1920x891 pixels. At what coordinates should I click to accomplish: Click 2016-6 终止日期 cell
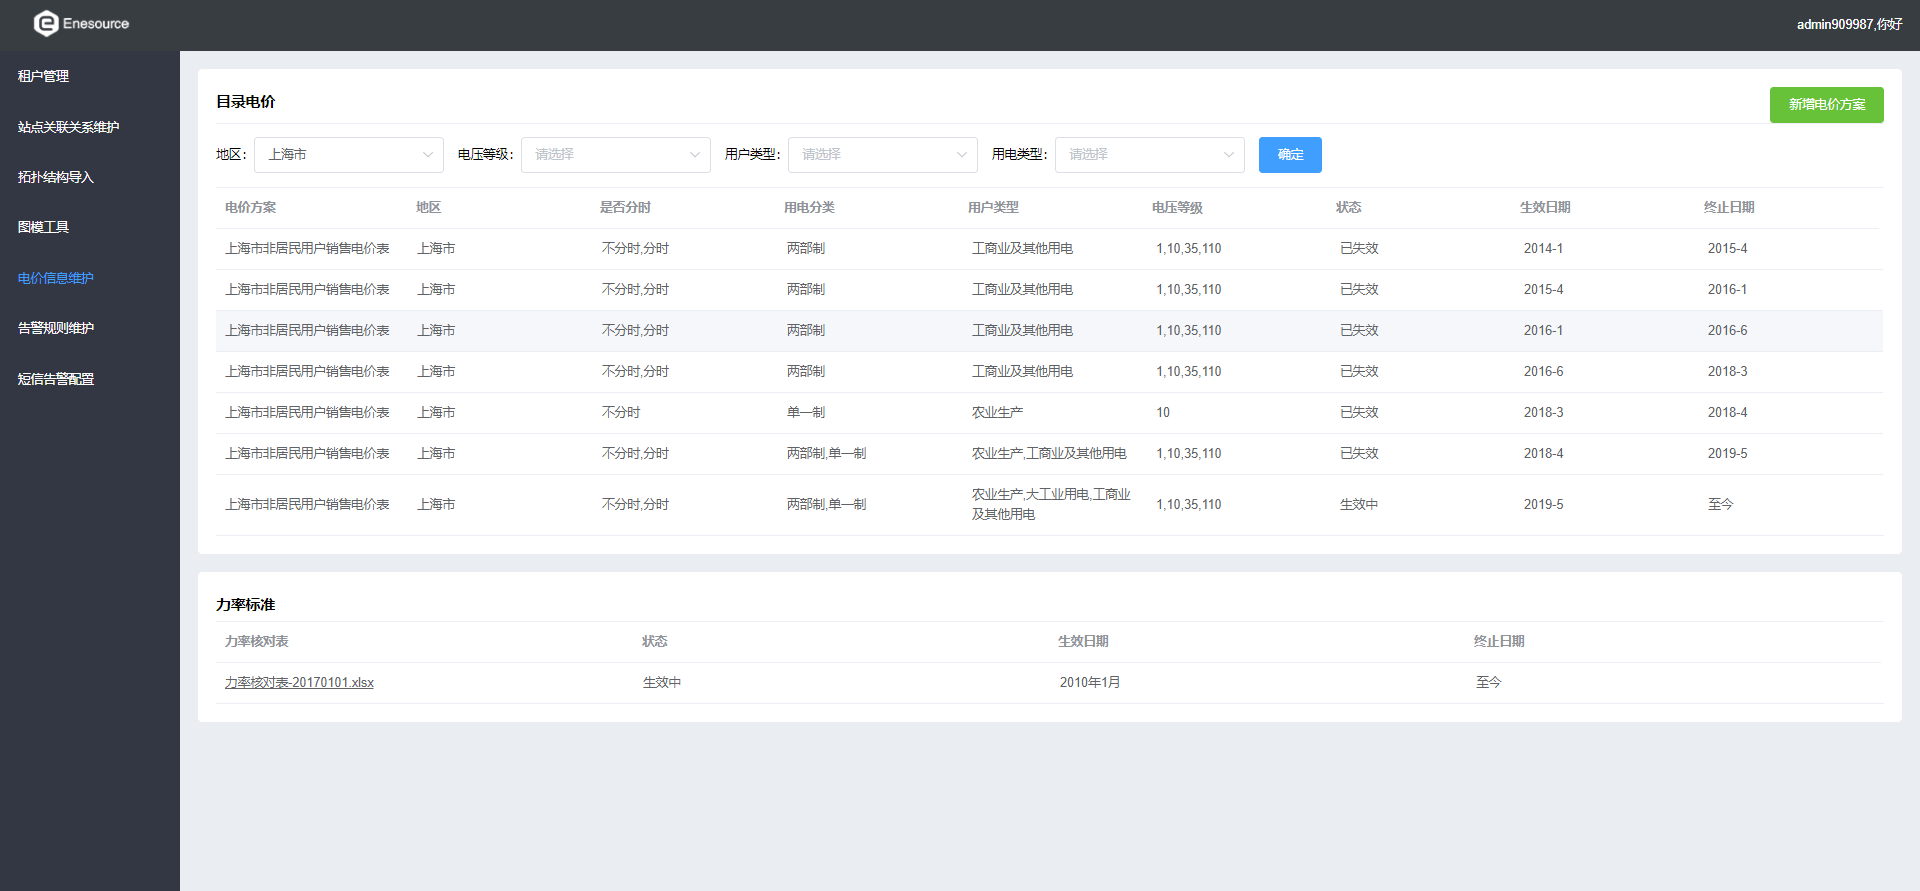click(x=1727, y=330)
